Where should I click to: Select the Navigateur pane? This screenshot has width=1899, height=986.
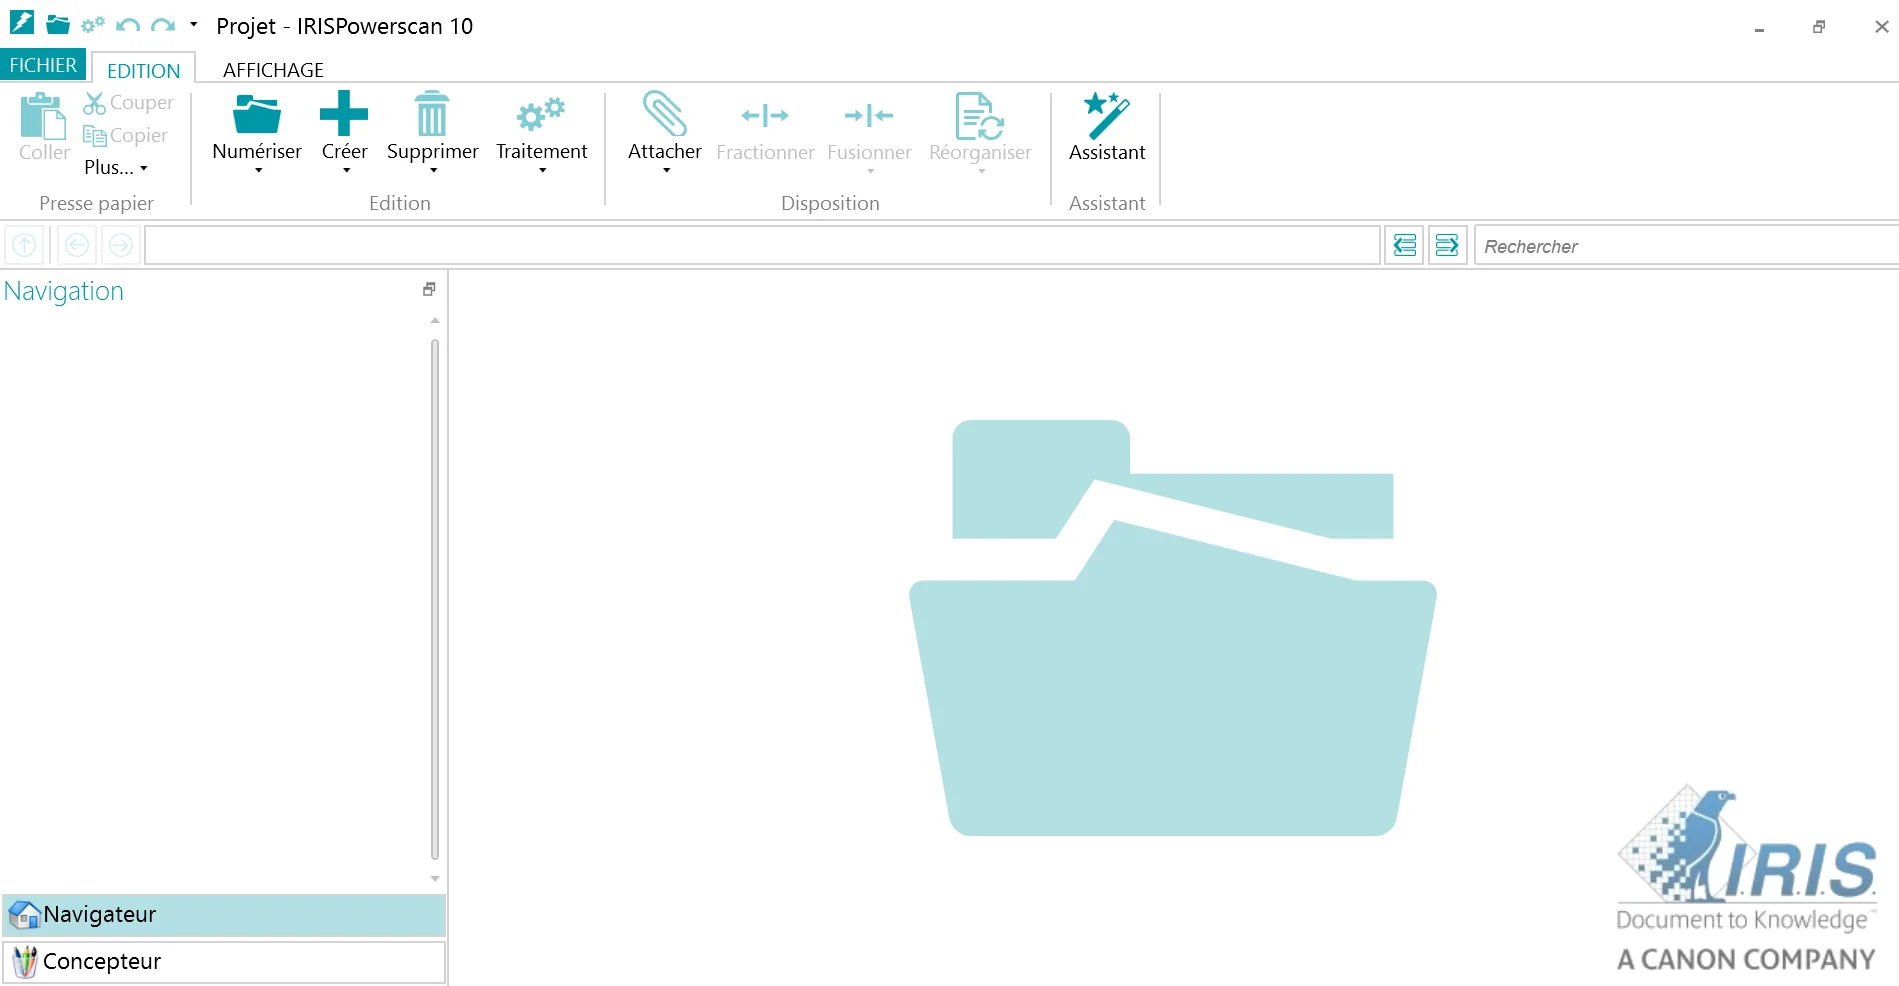tap(224, 914)
